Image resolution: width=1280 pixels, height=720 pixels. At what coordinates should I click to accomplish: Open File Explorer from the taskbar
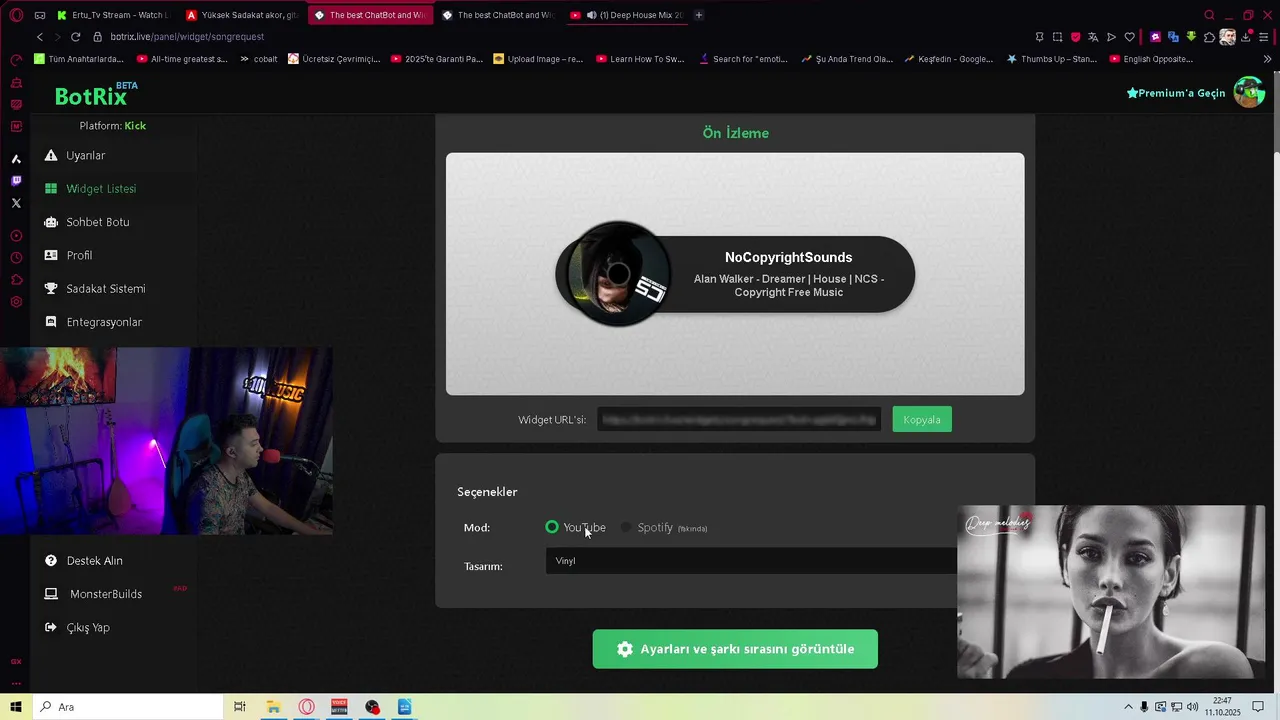click(x=273, y=707)
